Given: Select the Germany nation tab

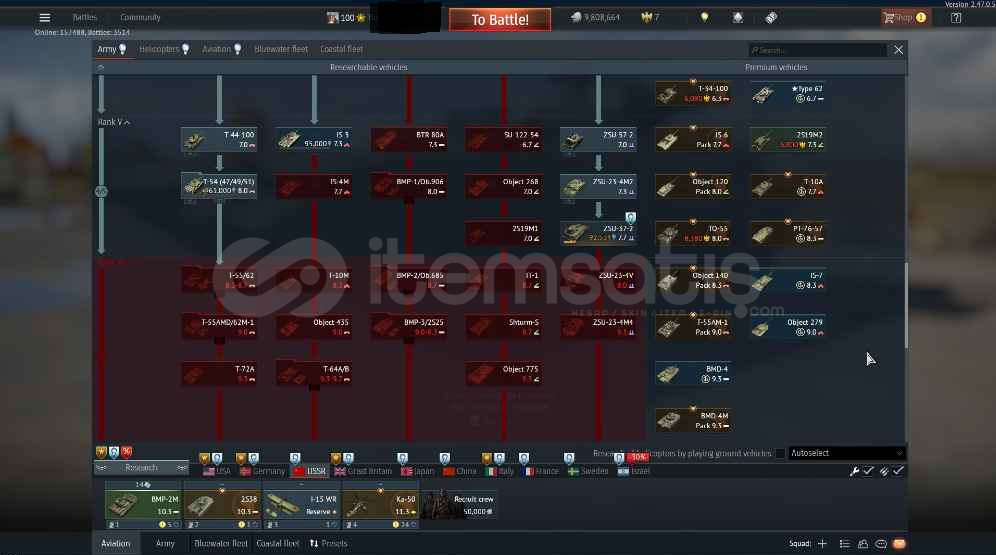Looking at the screenshot, I should click(x=263, y=471).
